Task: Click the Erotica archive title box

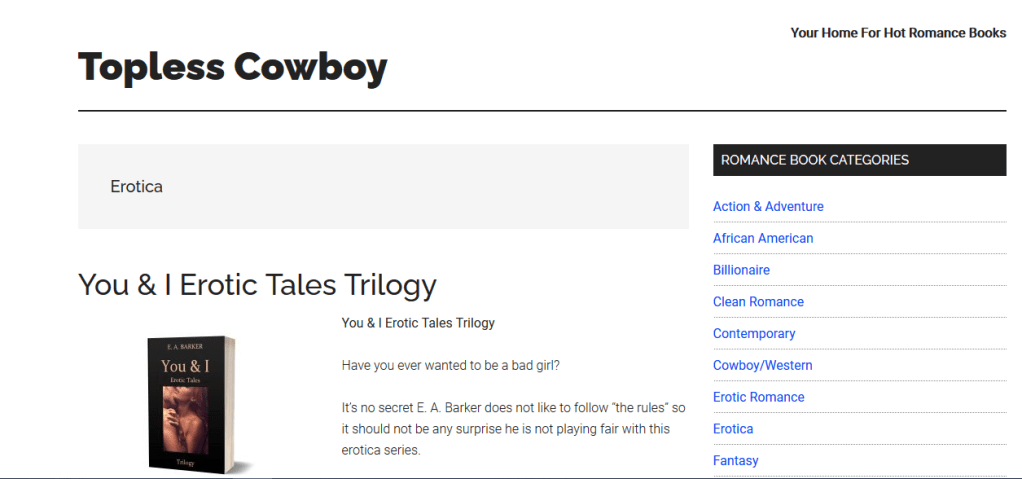Action: click(383, 187)
